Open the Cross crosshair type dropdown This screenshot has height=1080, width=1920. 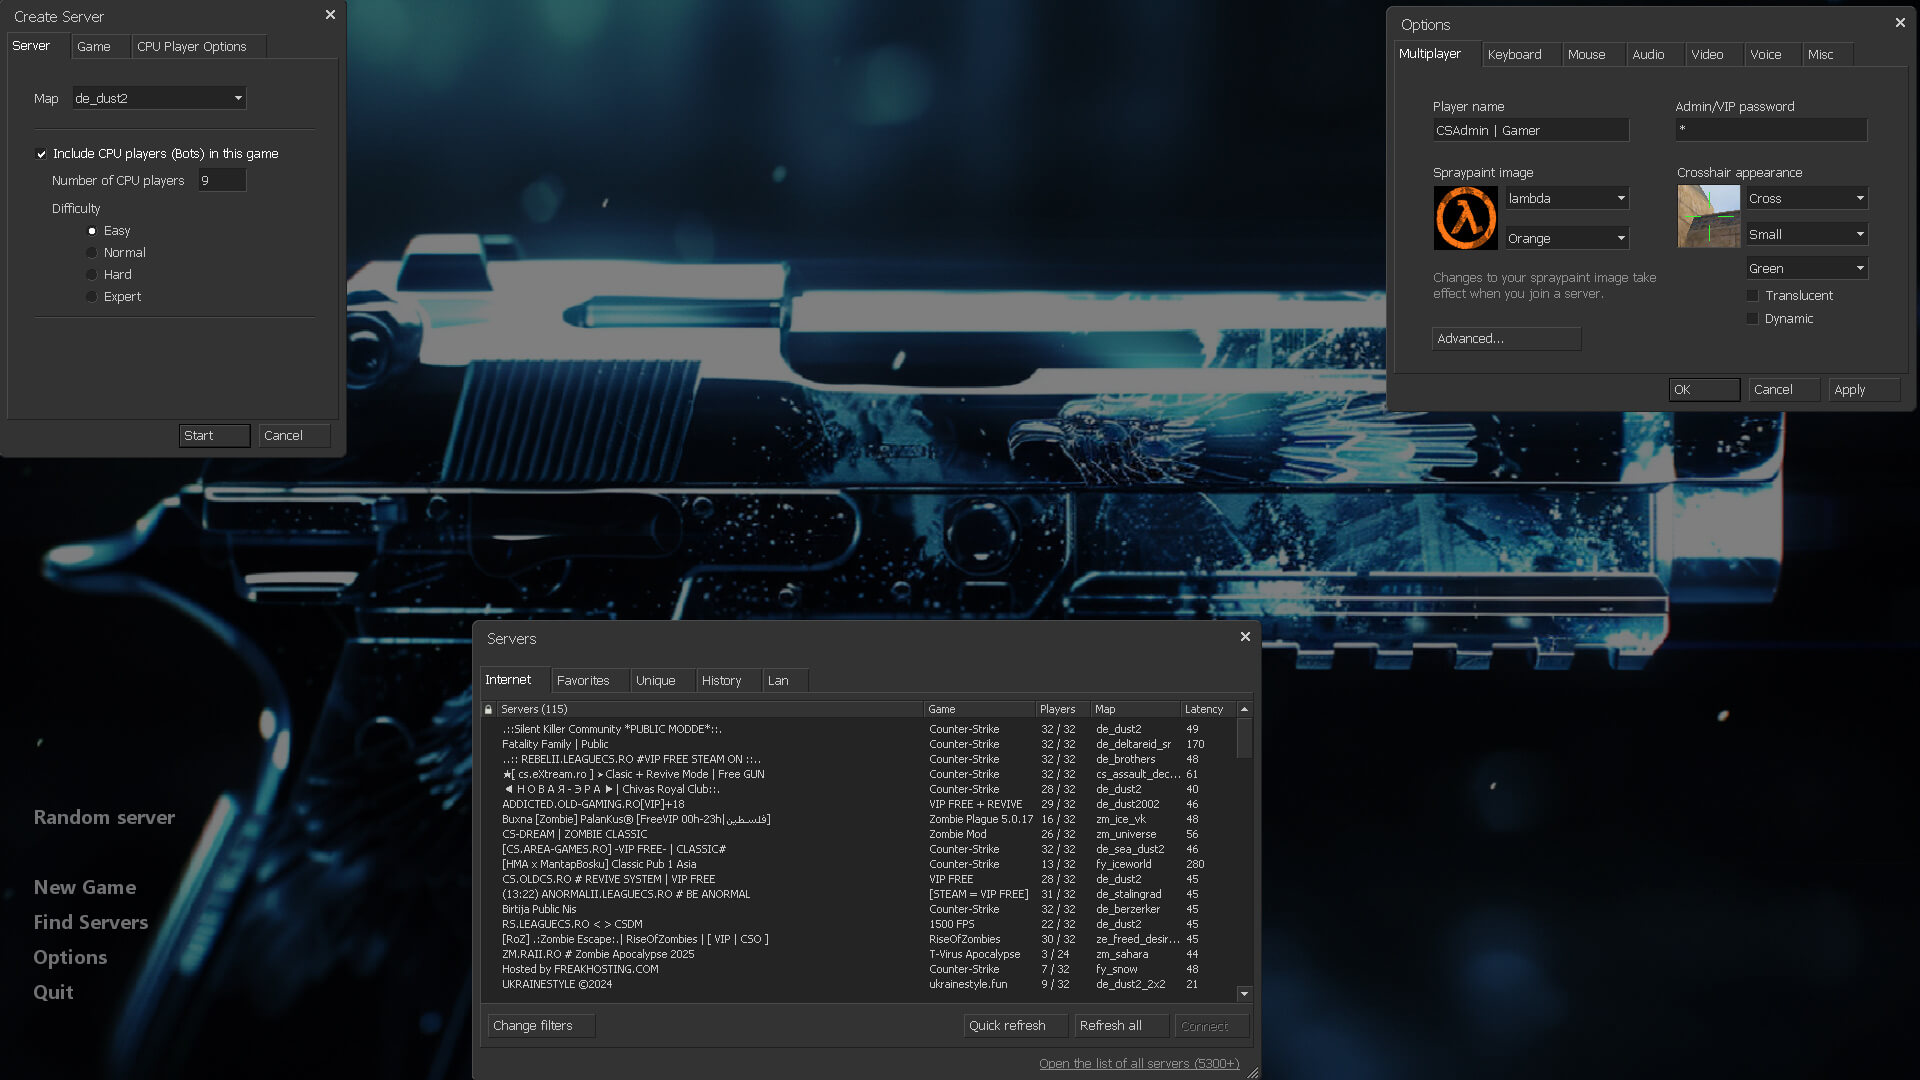tap(1807, 198)
